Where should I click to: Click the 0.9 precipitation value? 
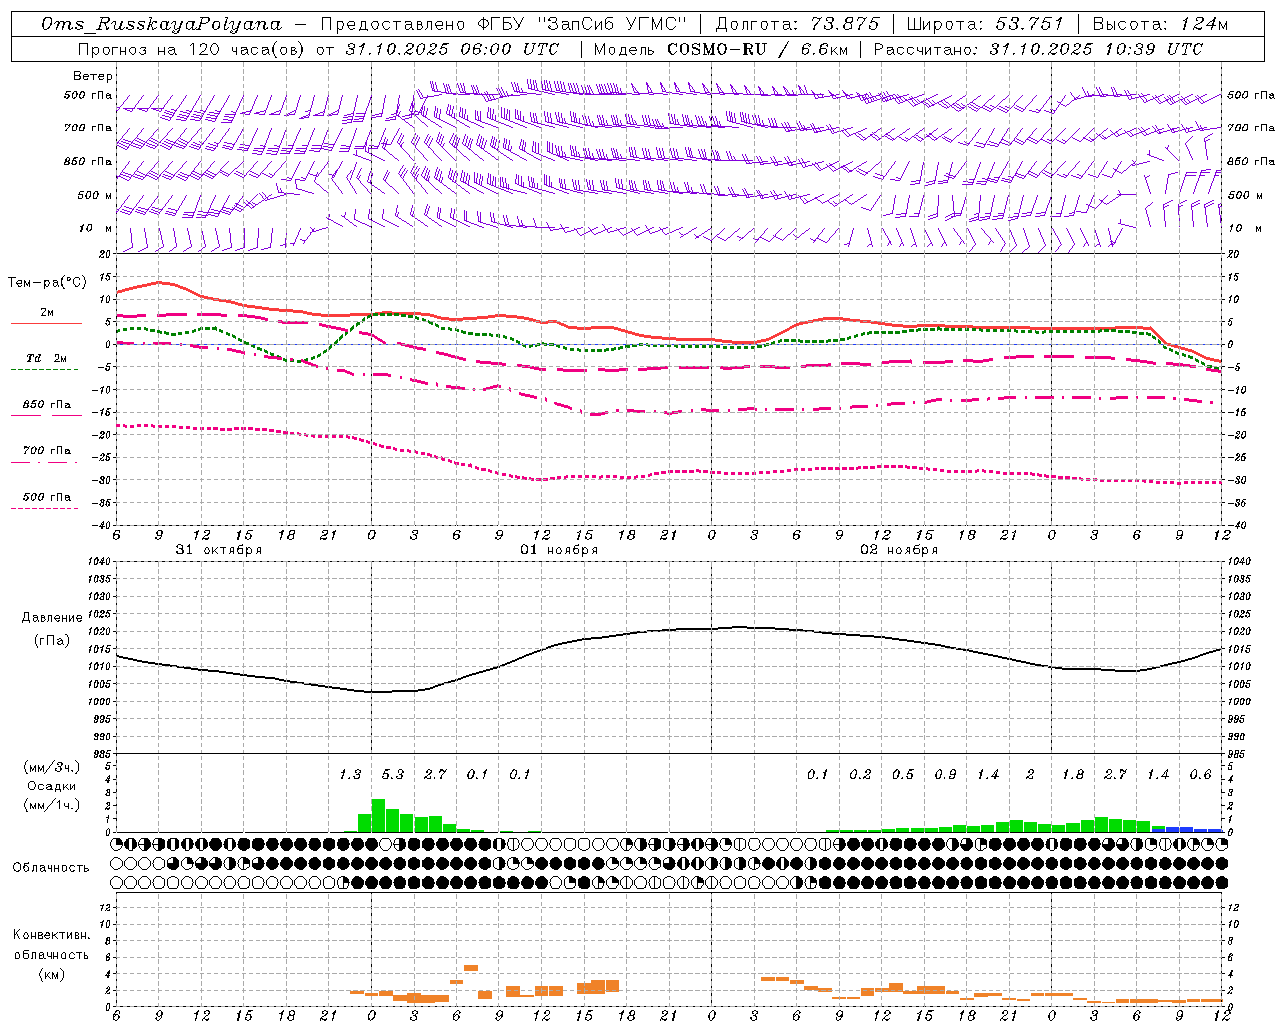point(945,775)
